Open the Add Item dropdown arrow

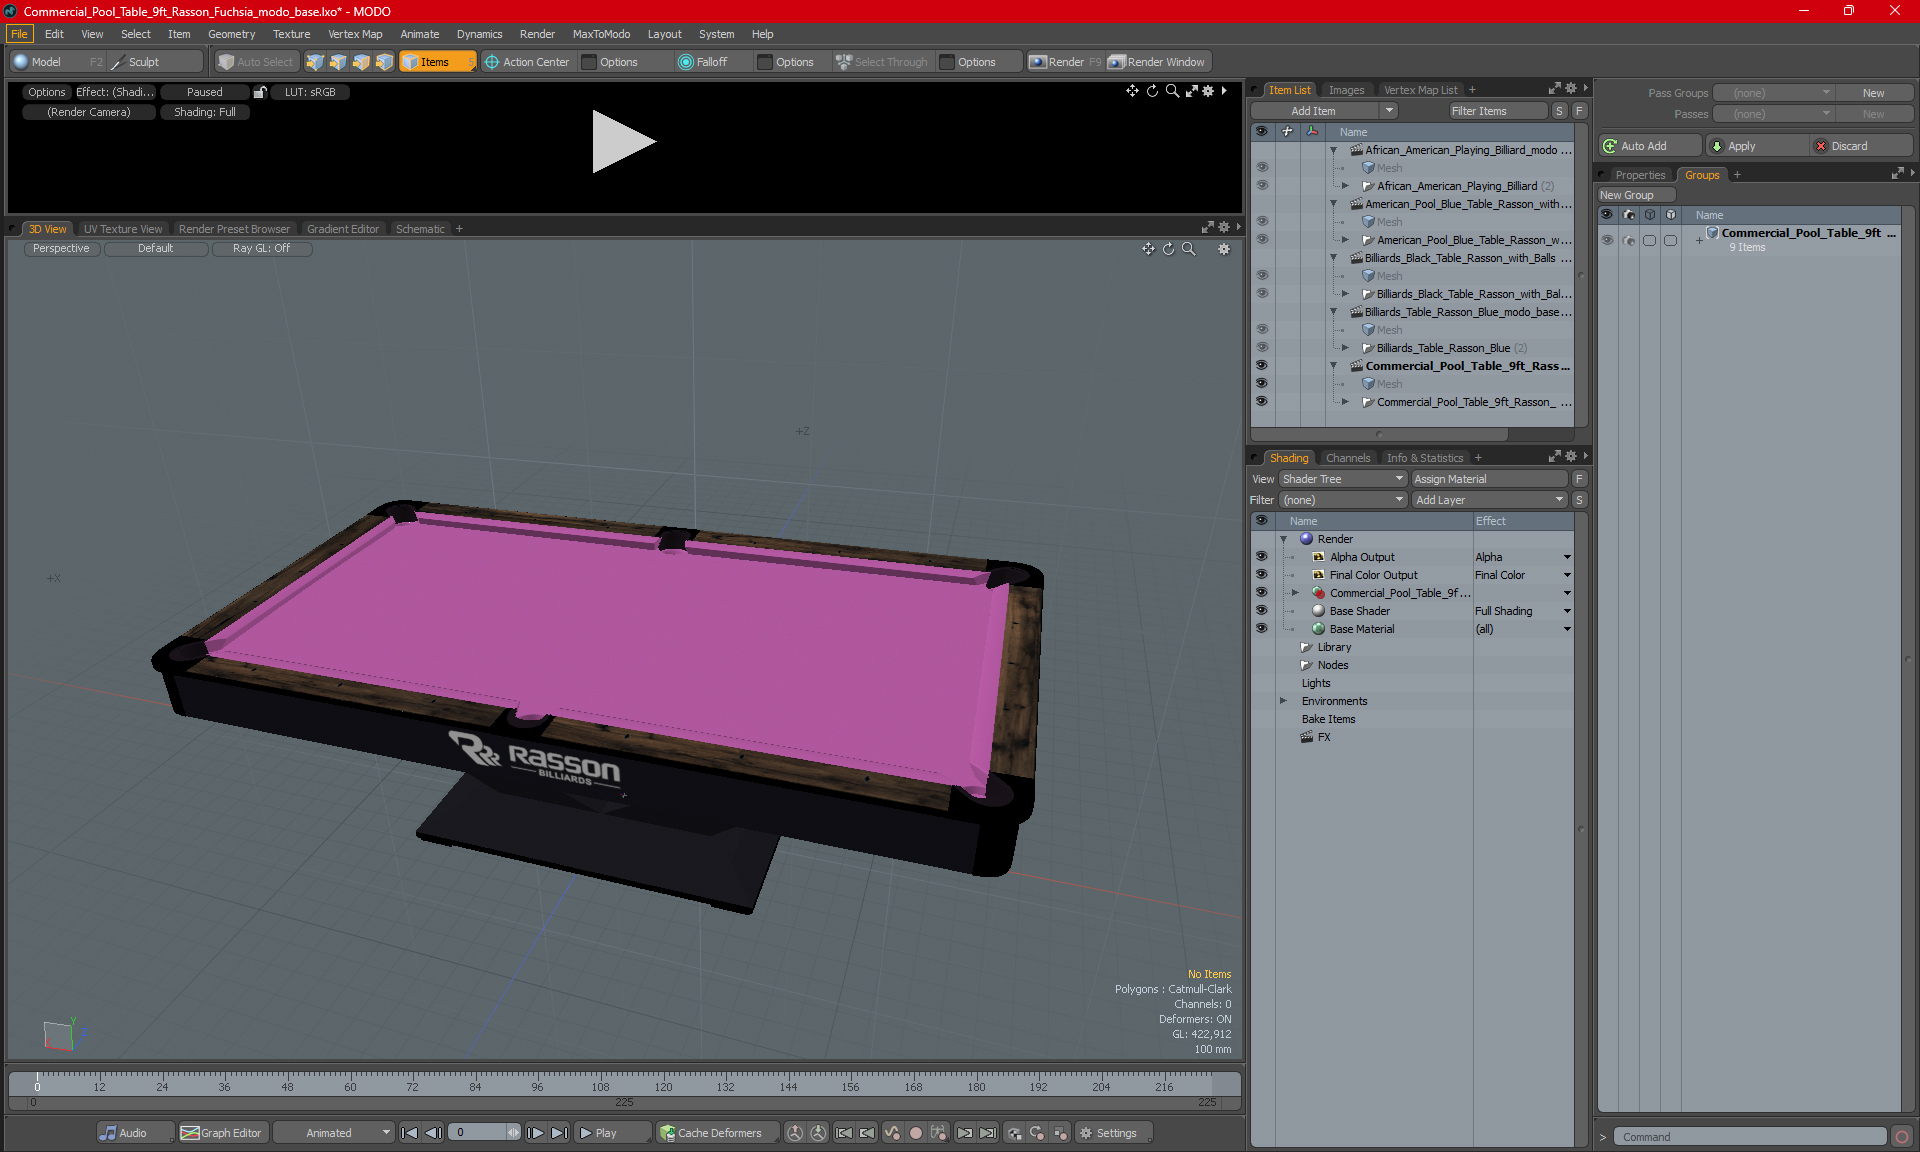1389,111
